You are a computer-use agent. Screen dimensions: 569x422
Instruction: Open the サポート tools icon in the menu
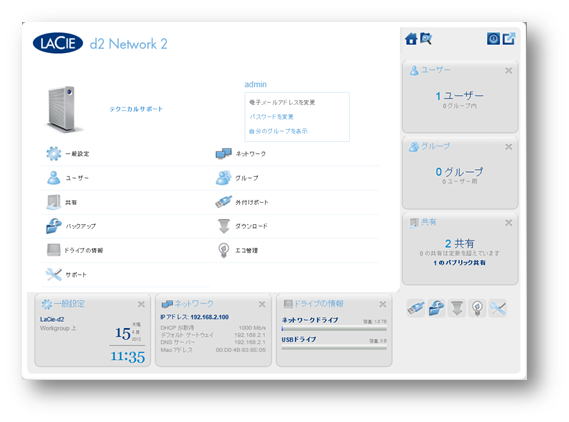tap(54, 275)
